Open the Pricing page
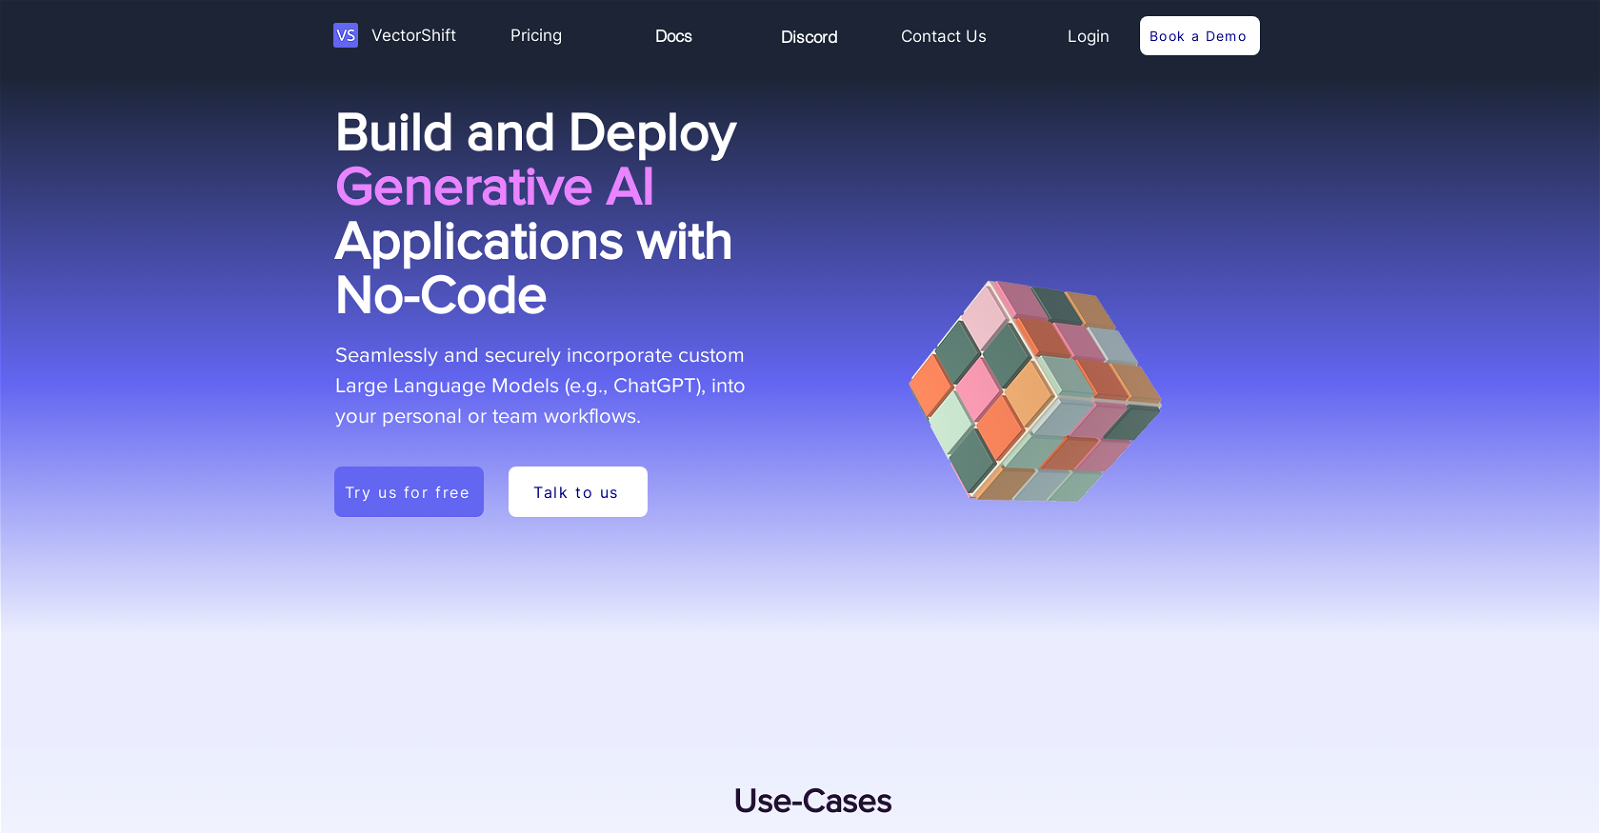Screen dimensions: 1600x834 click(536, 36)
